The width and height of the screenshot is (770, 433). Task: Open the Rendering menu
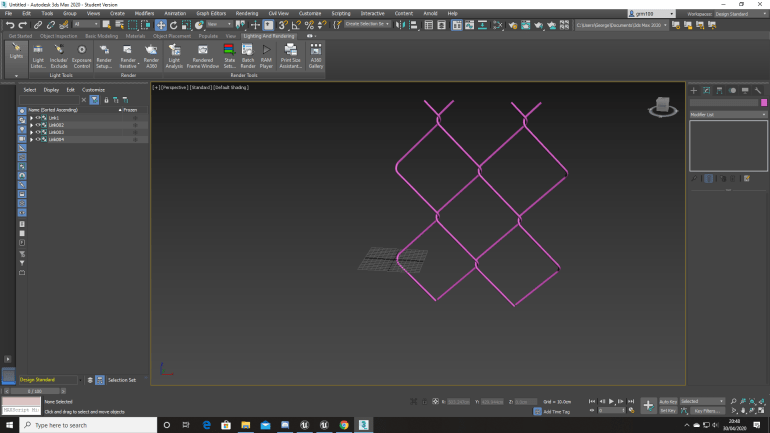246,13
